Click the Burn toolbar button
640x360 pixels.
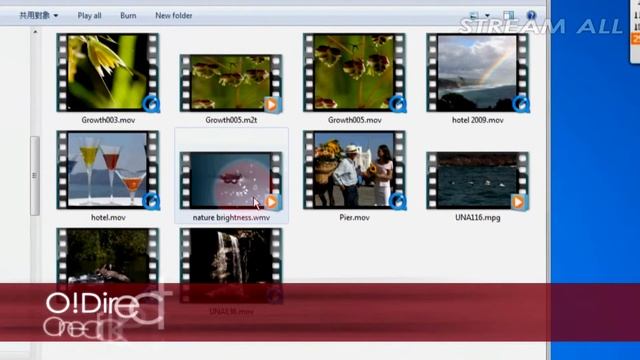click(x=128, y=16)
